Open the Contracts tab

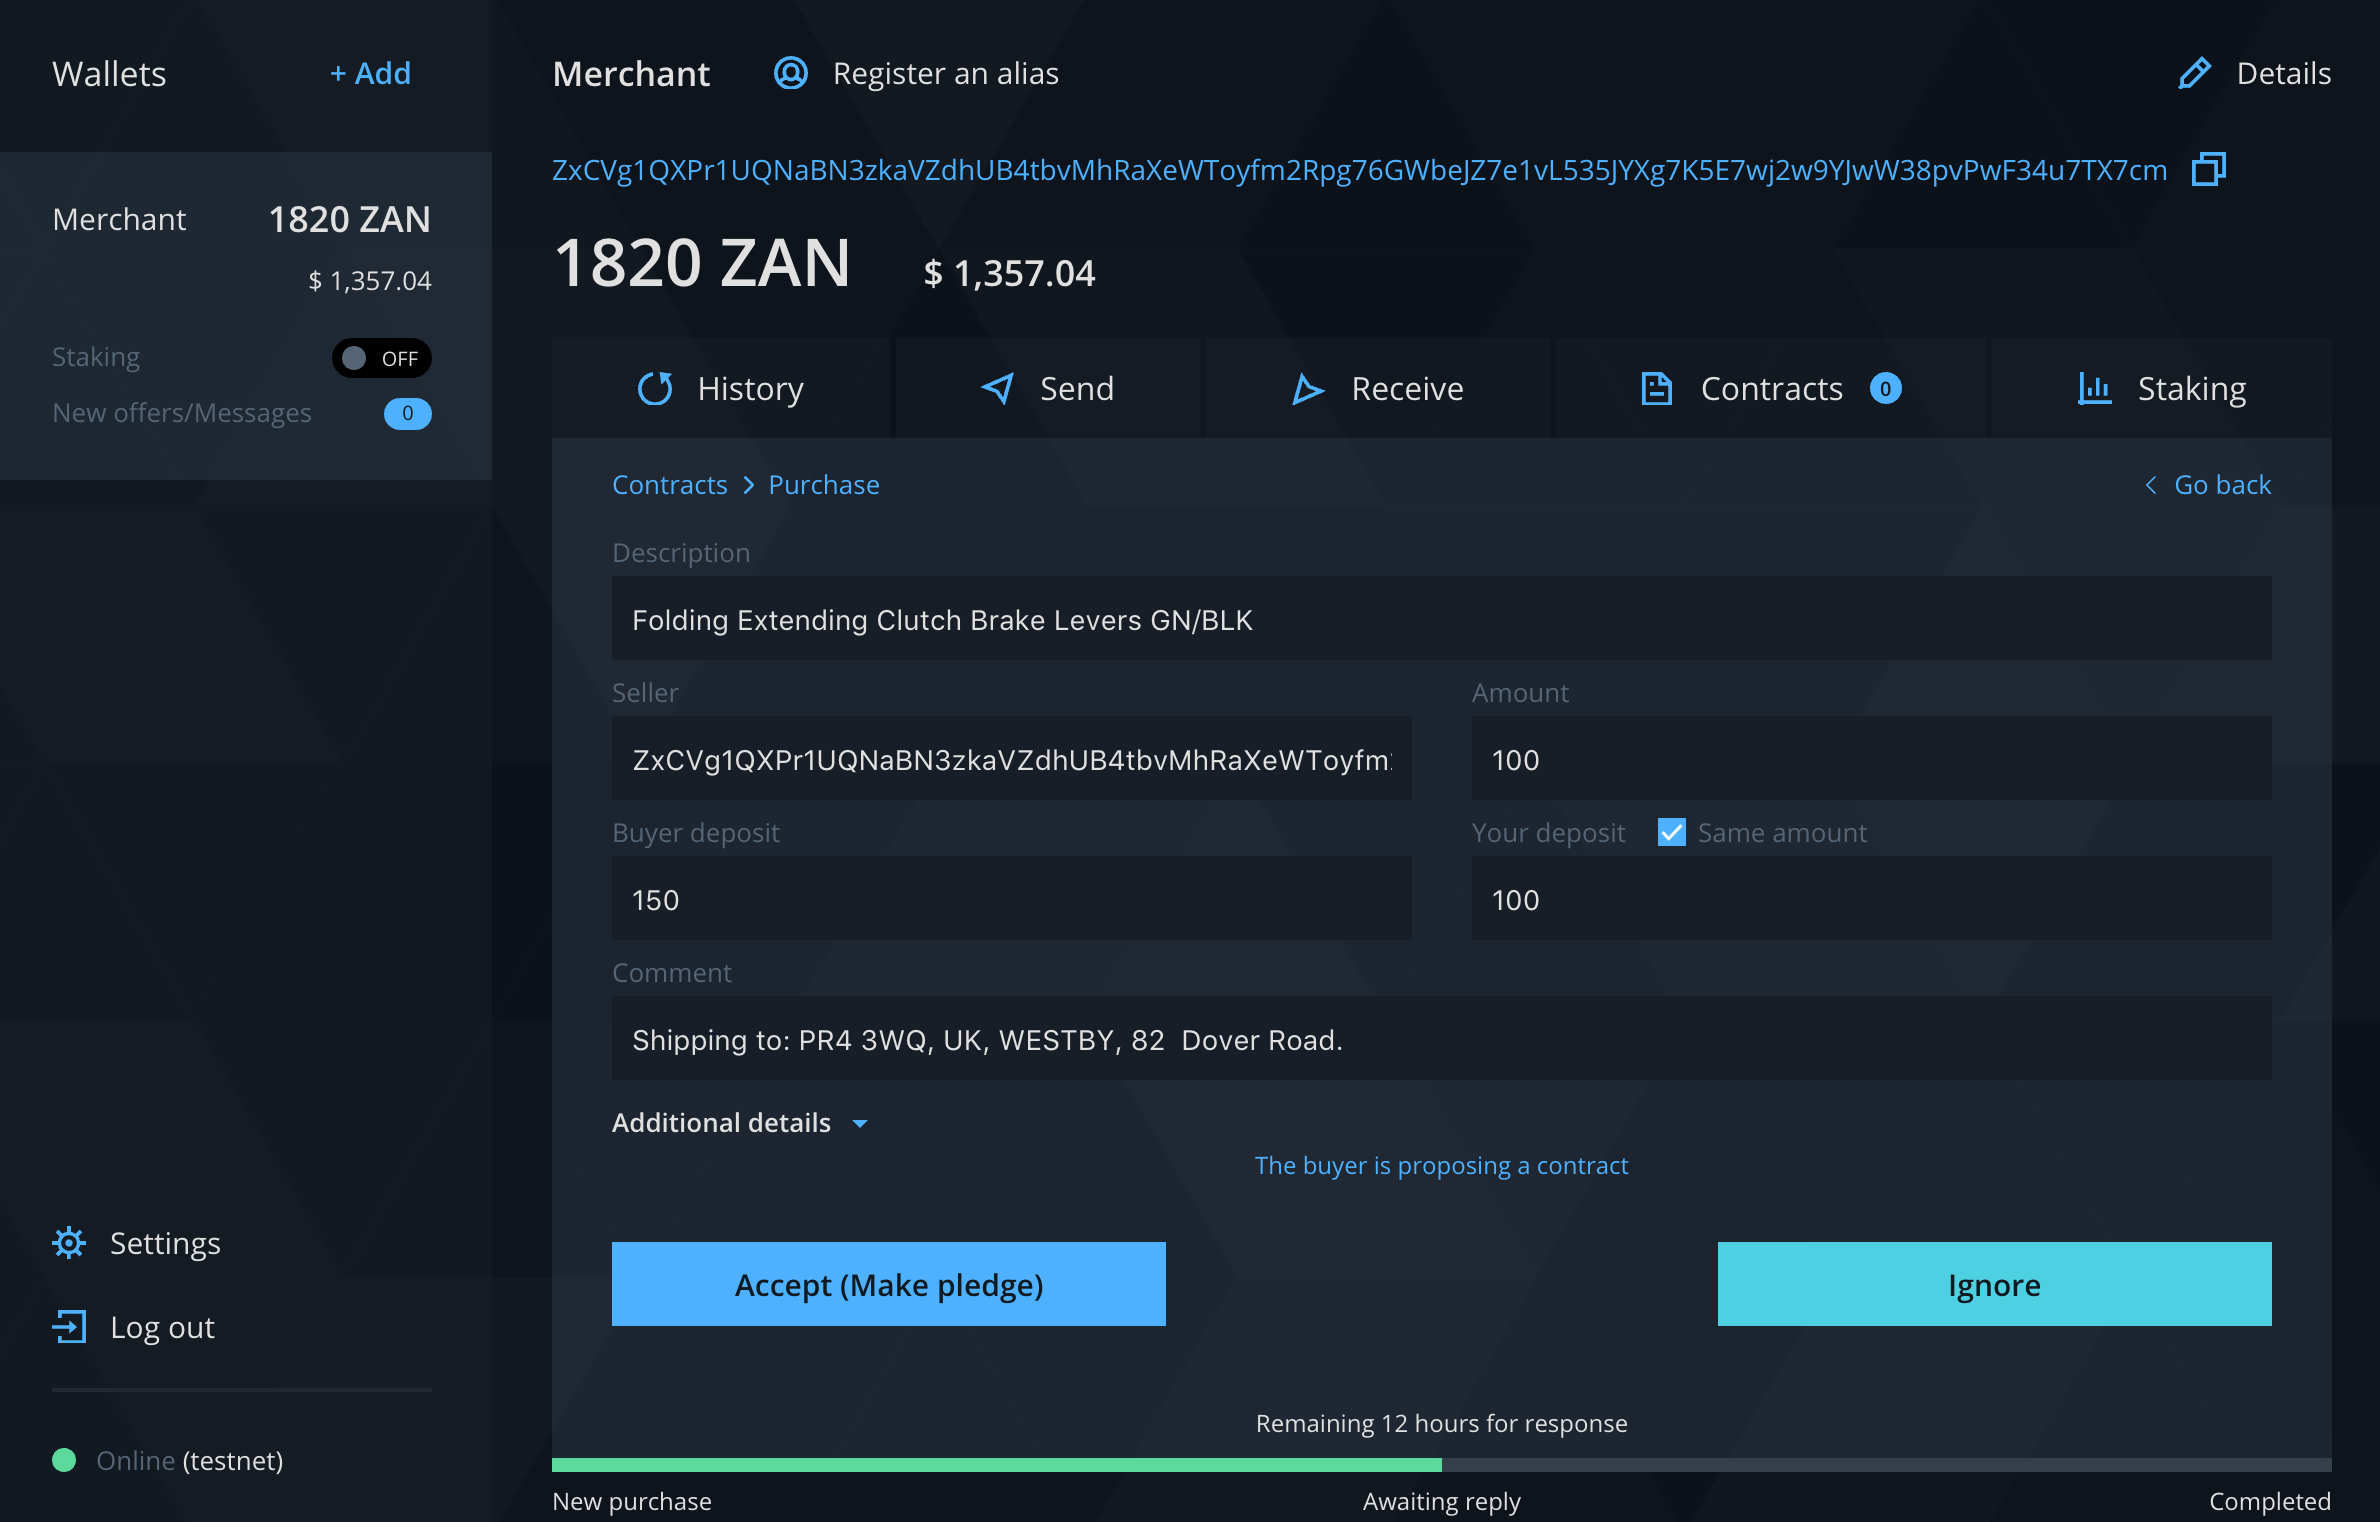(1770, 388)
